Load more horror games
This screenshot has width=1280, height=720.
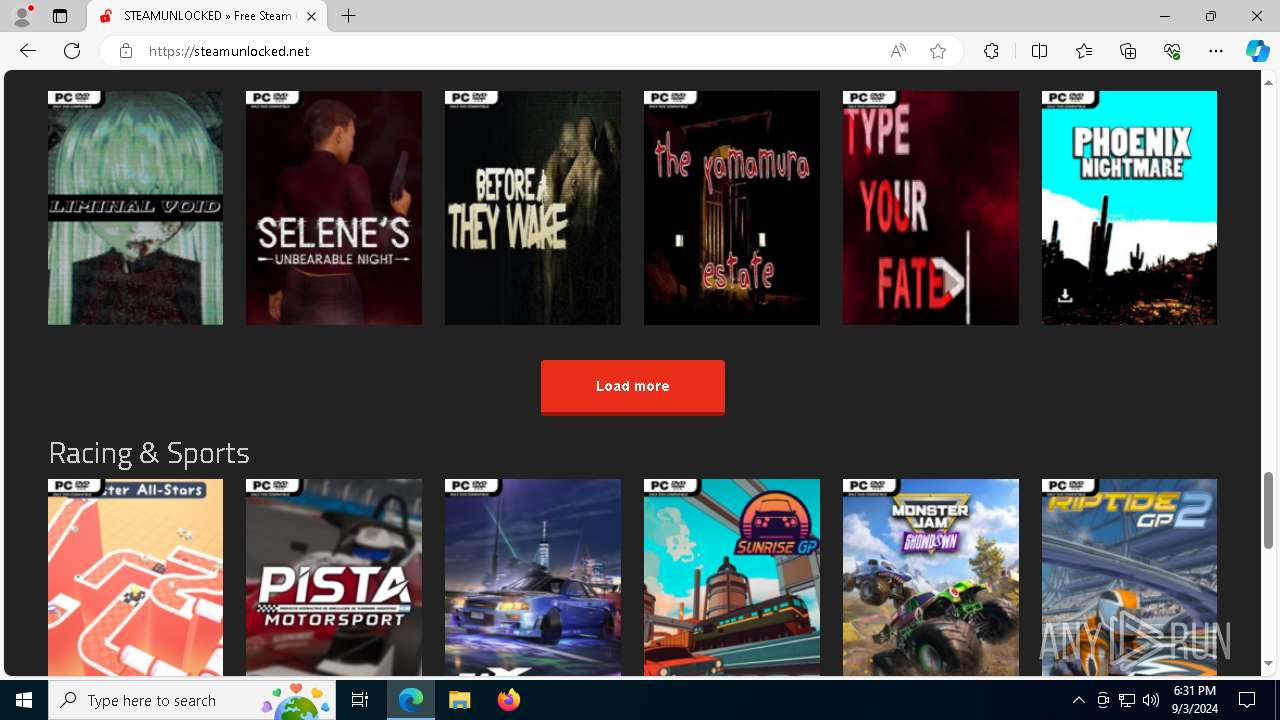point(633,386)
